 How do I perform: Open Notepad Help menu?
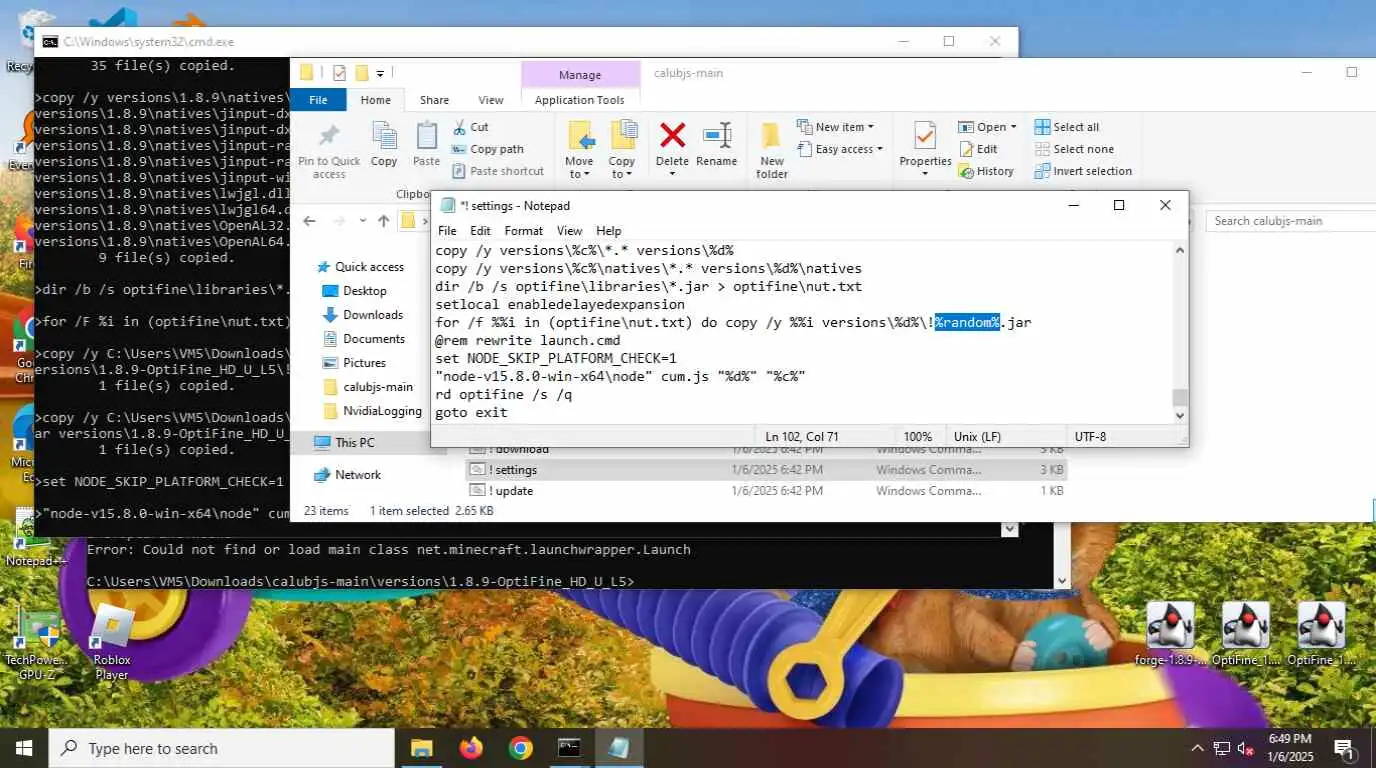pyautogui.click(x=609, y=231)
